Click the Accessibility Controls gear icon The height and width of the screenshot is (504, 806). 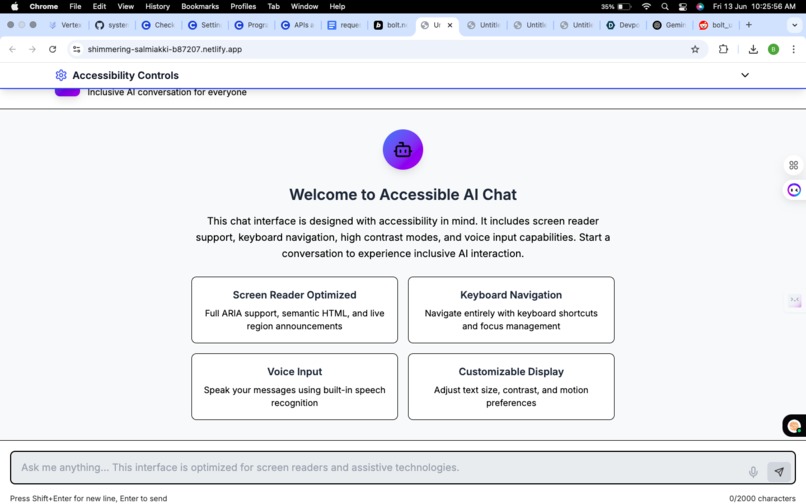pos(61,75)
